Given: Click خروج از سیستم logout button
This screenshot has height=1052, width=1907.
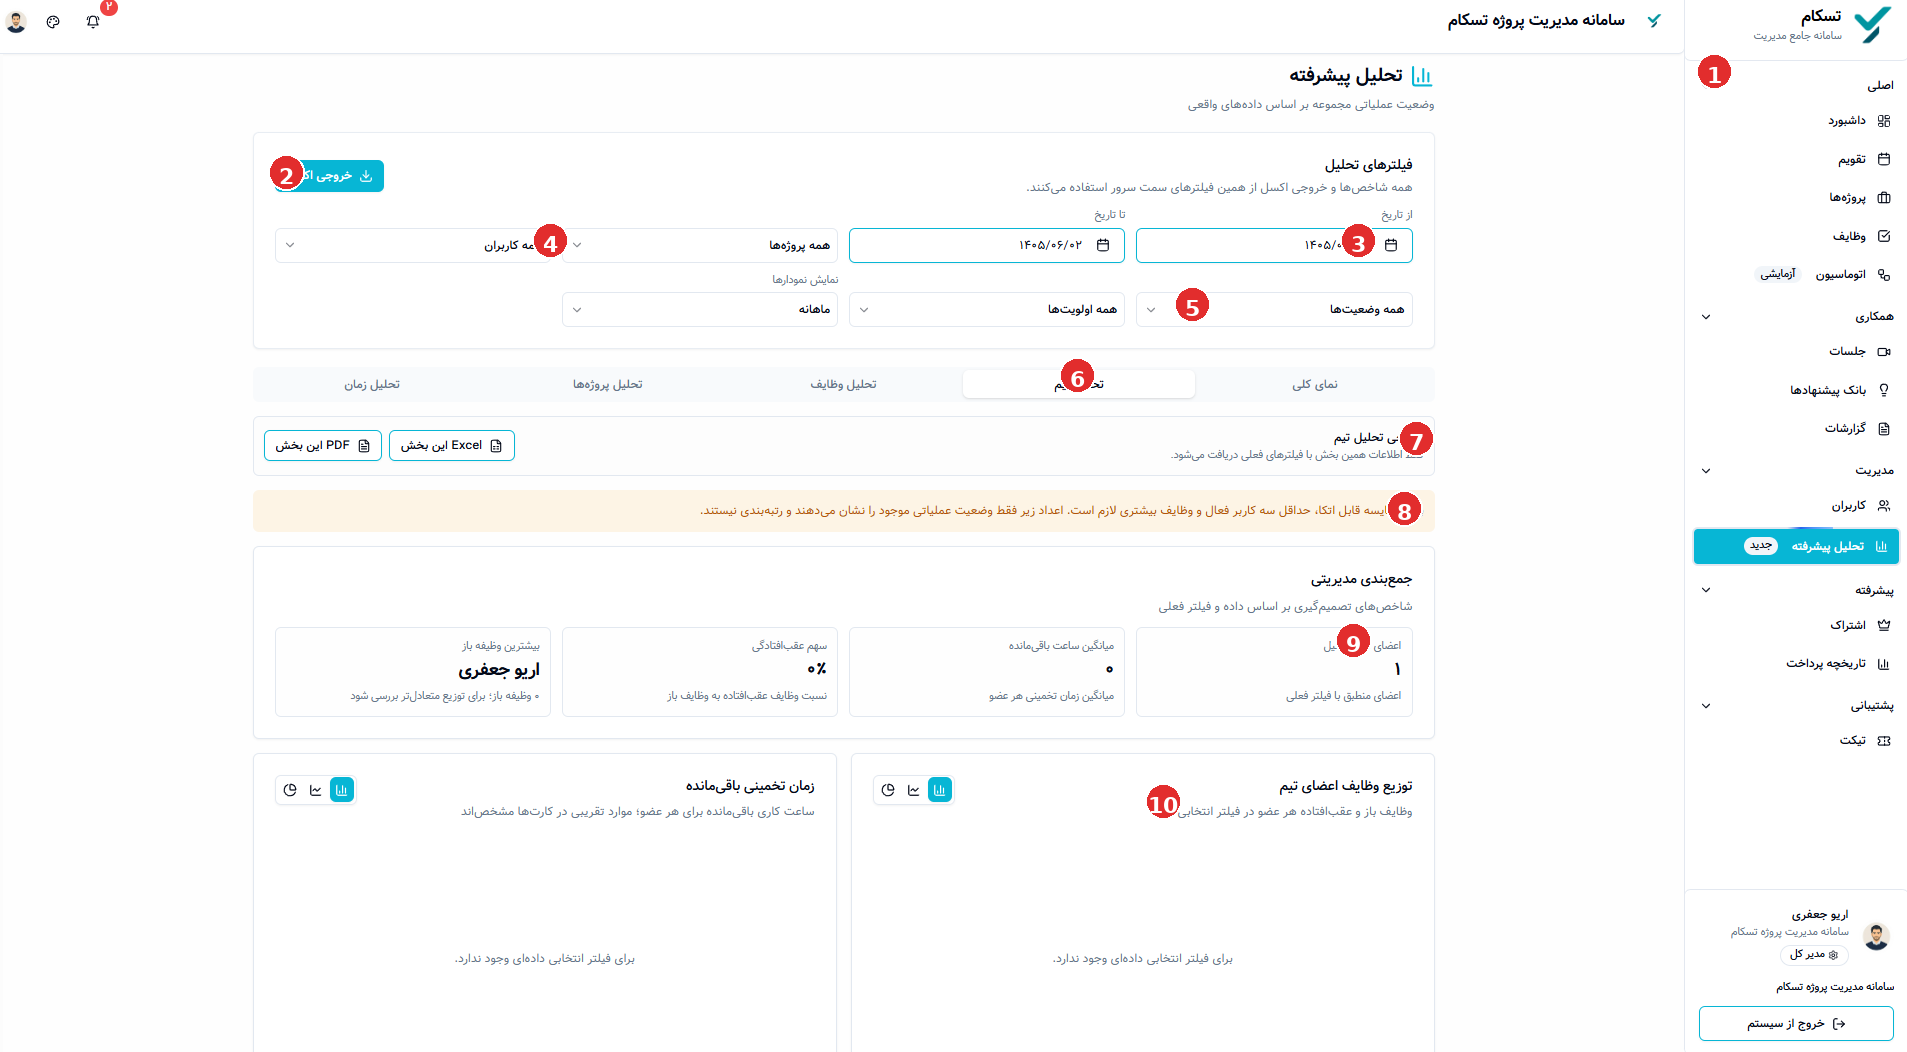Looking at the screenshot, I should point(1796,1023).
